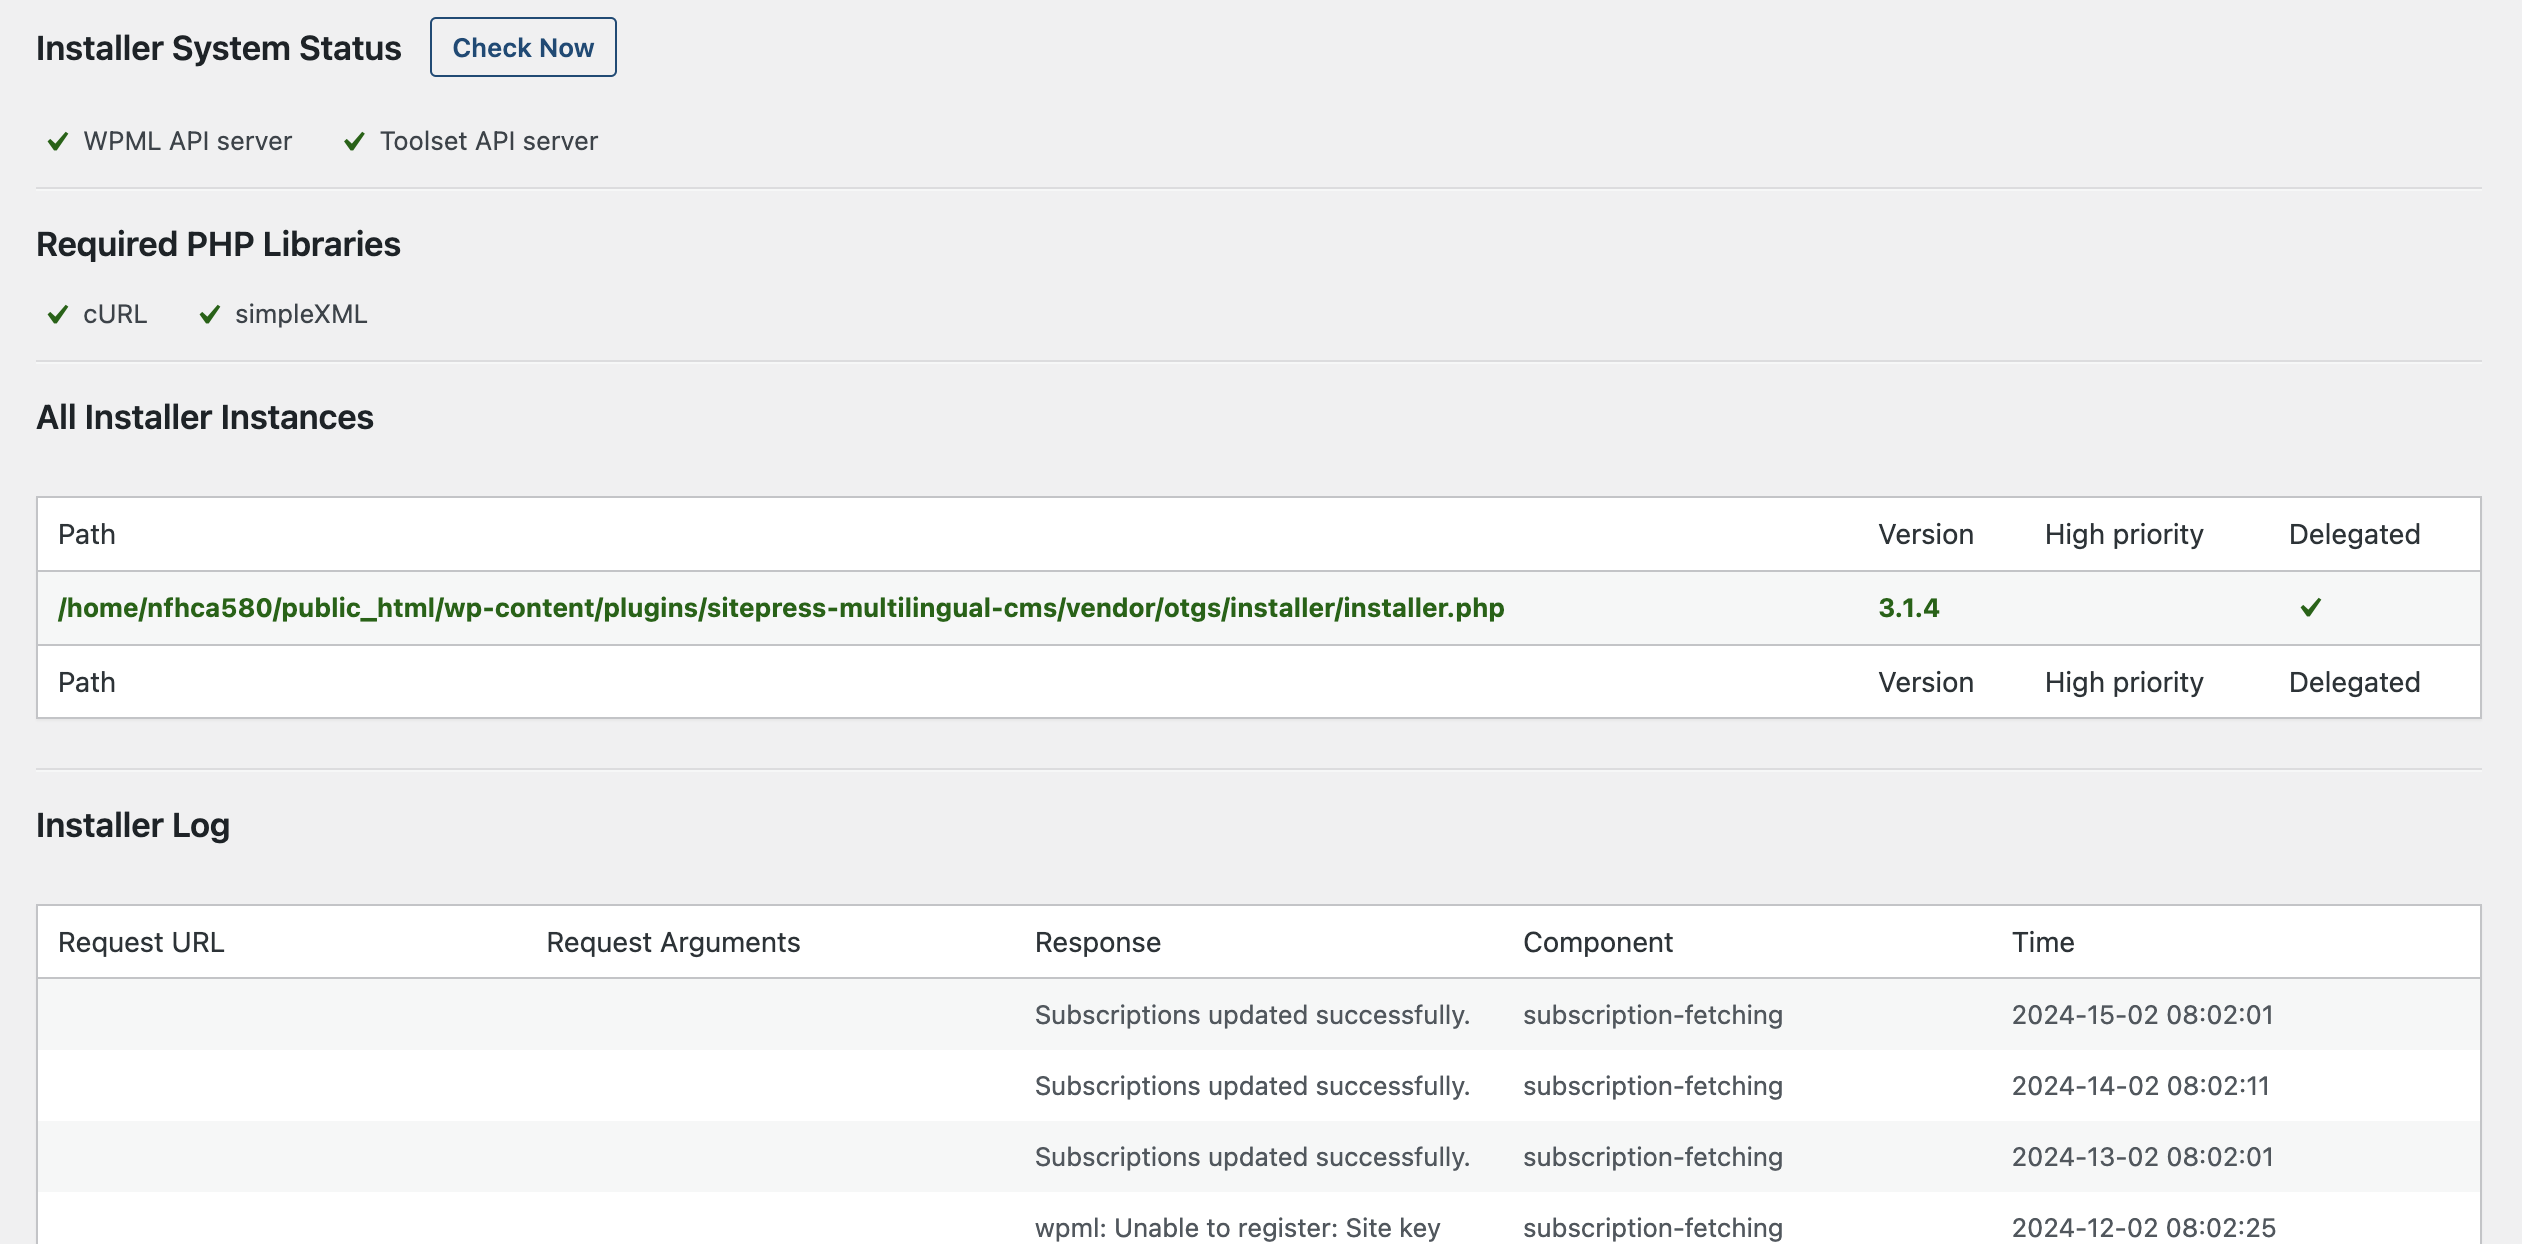Click the timestamp 2024-13-02 08:02:01
The height and width of the screenshot is (1244, 2522).
pyautogui.click(x=2143, y=1157)
